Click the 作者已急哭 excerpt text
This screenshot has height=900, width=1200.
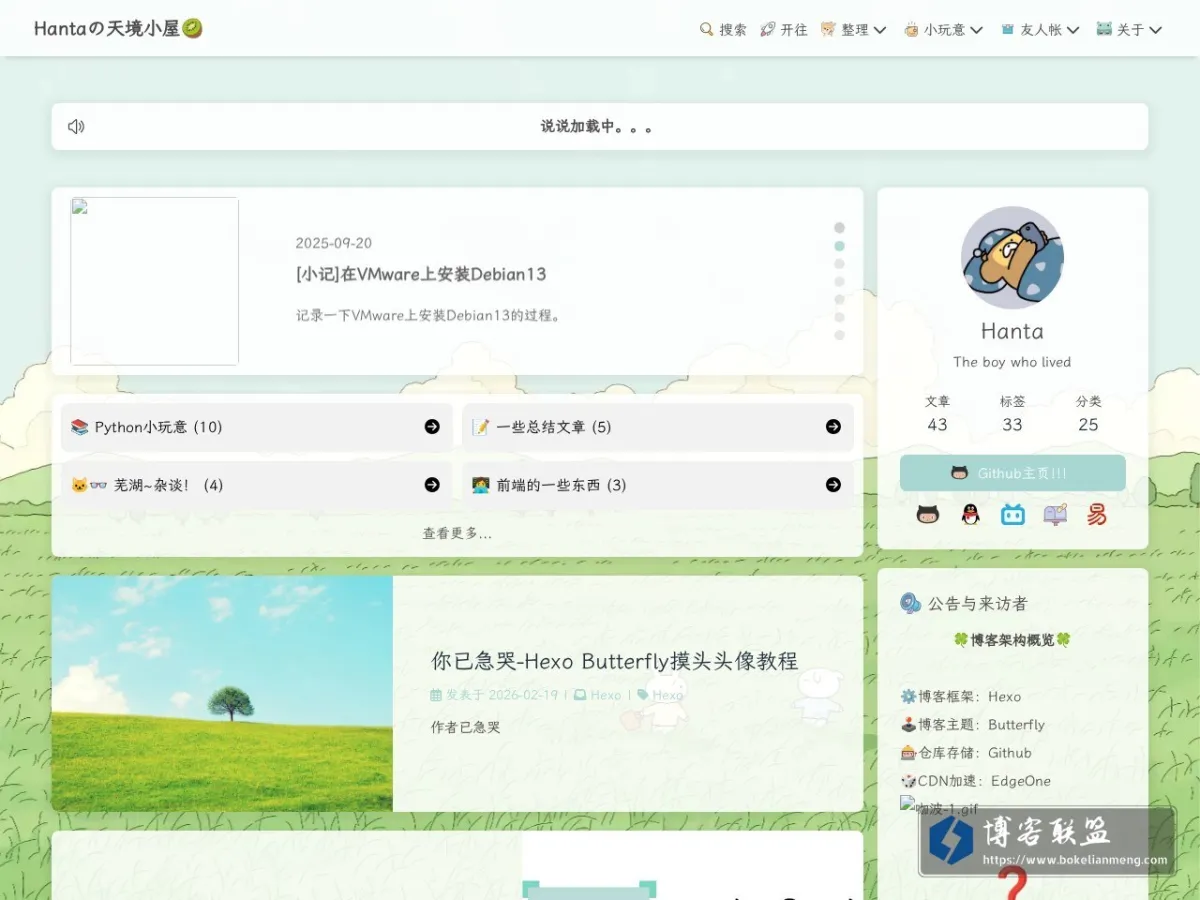pos(465,727)
